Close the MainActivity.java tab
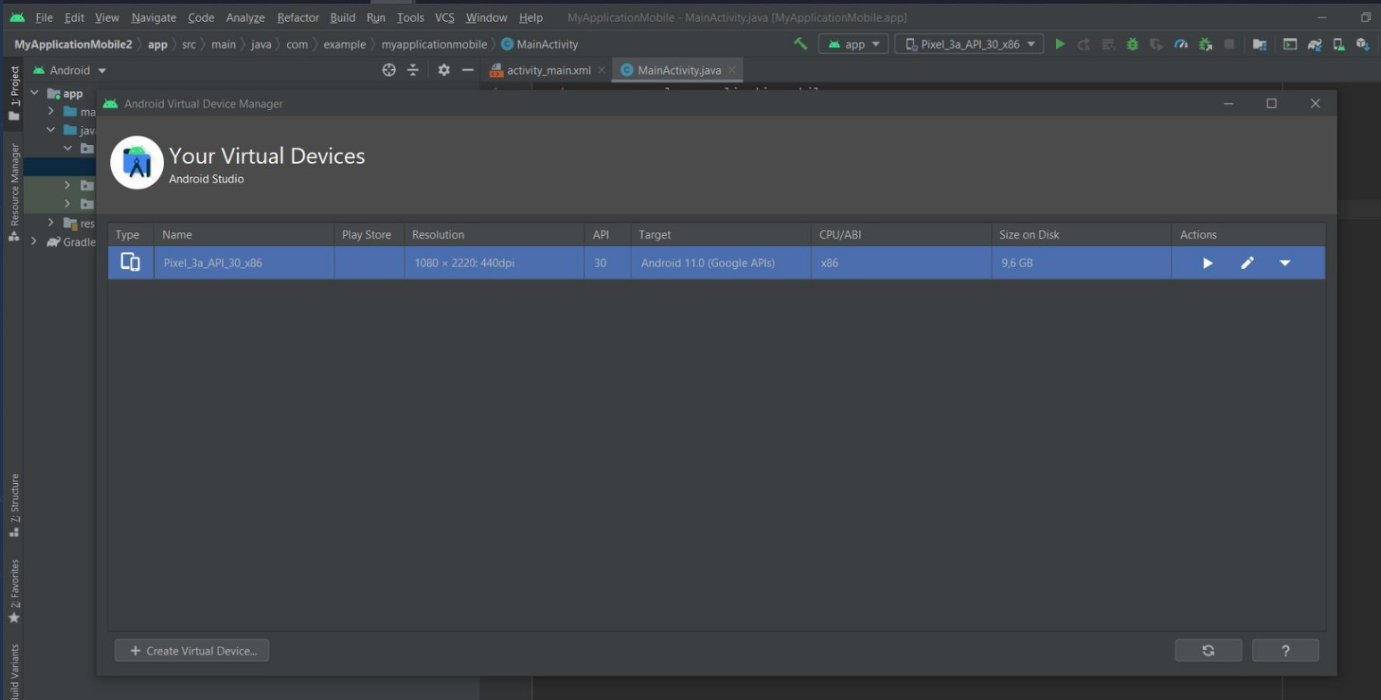 pyautogui.click(x=732, y=70)
